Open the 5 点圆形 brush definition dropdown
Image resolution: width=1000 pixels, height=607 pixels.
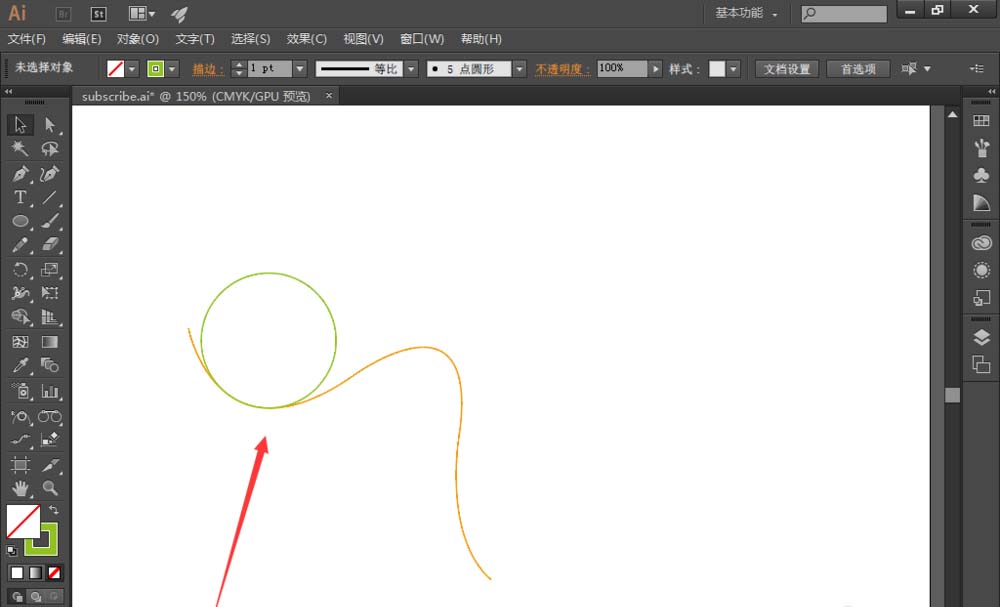click(x=519, y=68)
